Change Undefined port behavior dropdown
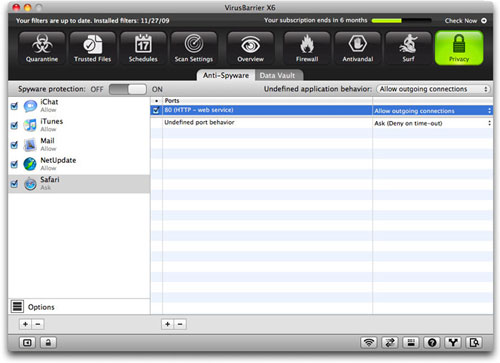Viewport: 500px width, 363px height. (433, 123)
